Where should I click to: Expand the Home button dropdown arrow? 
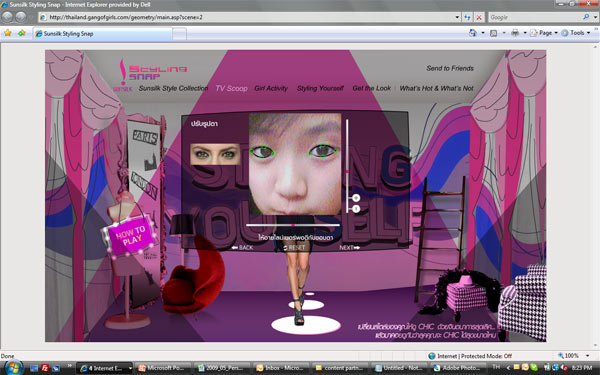click(x=483, y=33)
